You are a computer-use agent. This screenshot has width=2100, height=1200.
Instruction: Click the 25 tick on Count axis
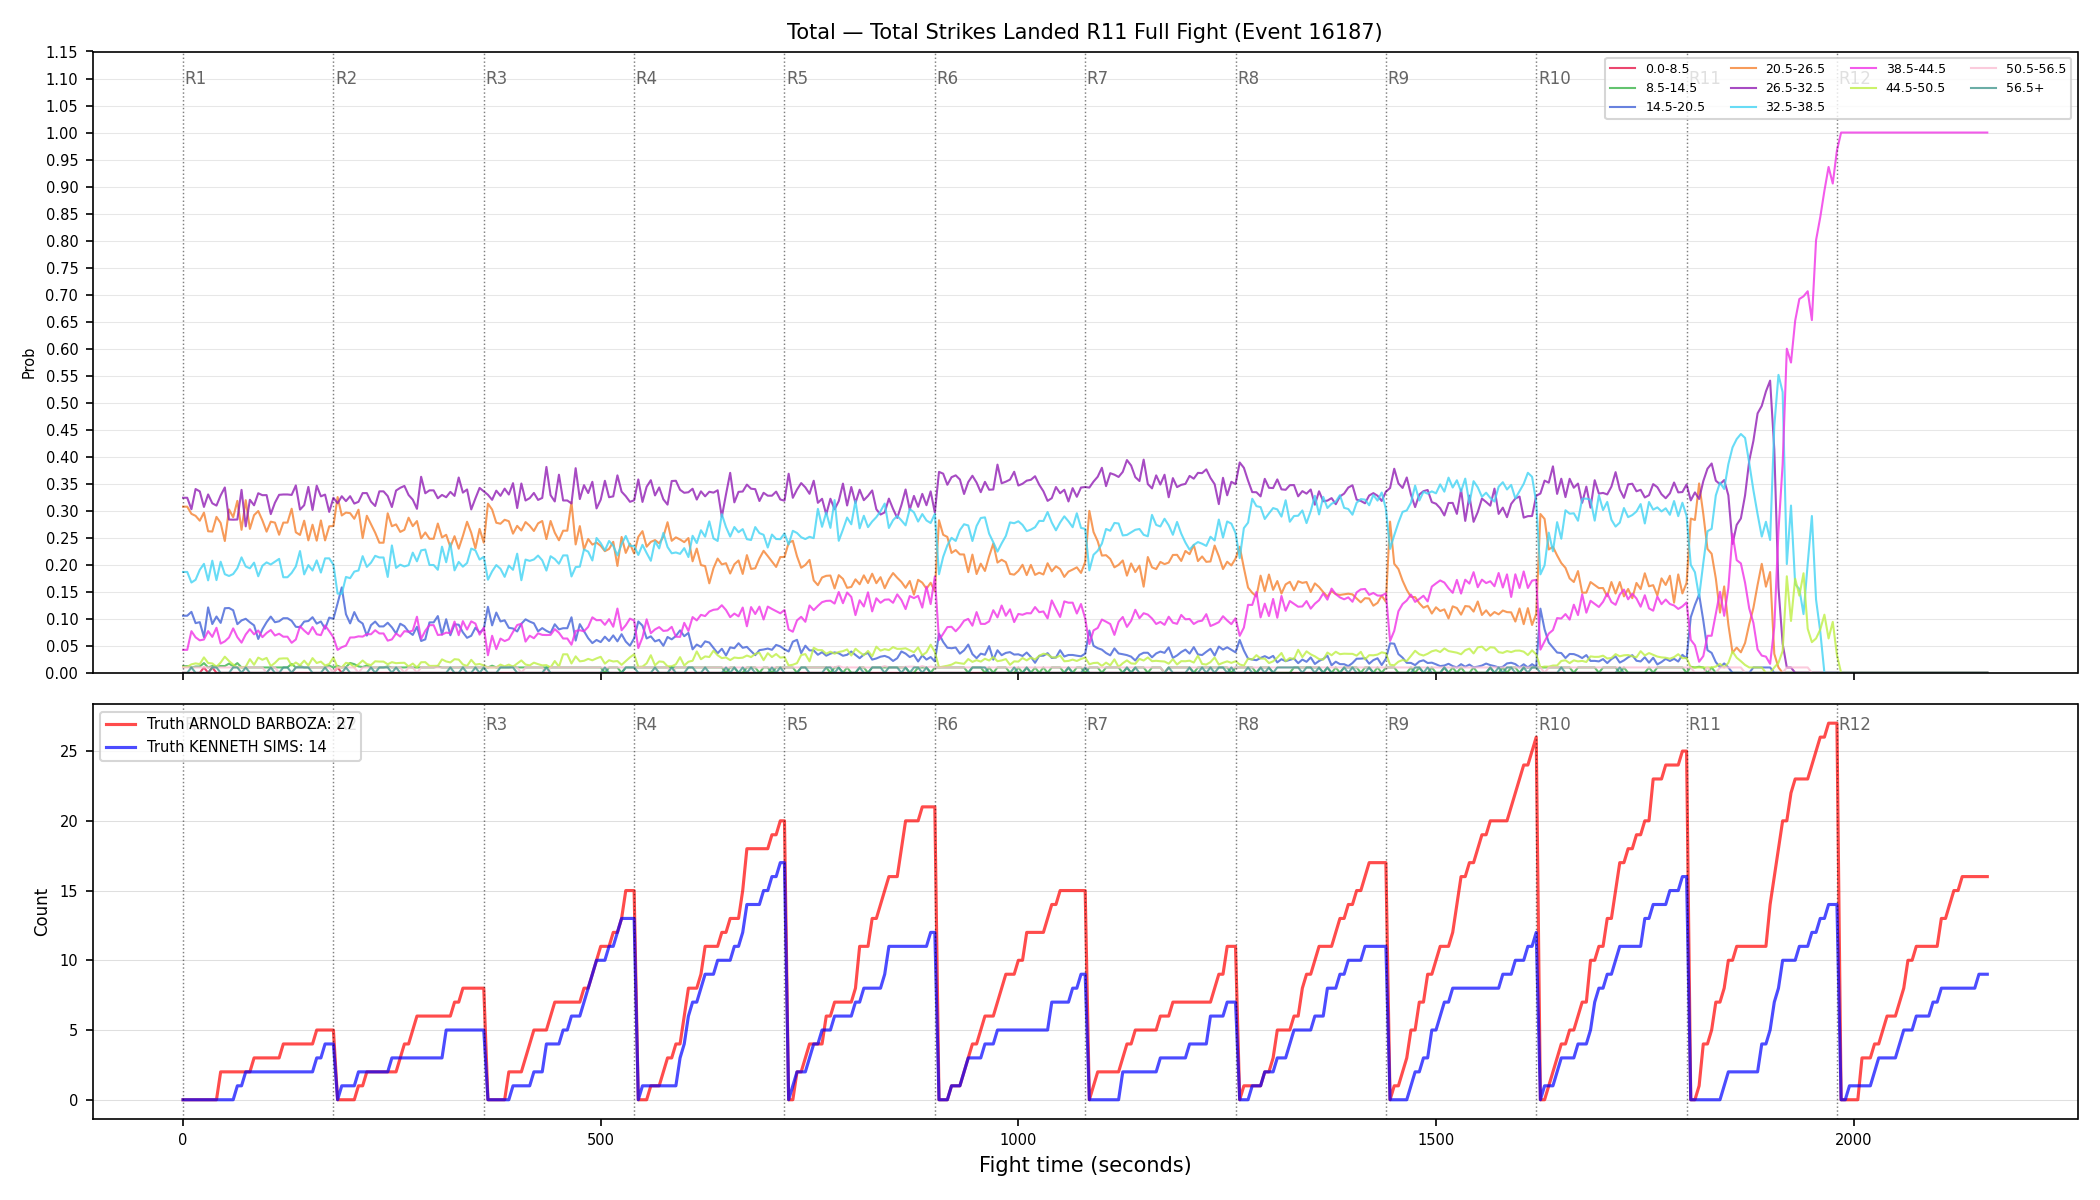click(x=69, y=751)
